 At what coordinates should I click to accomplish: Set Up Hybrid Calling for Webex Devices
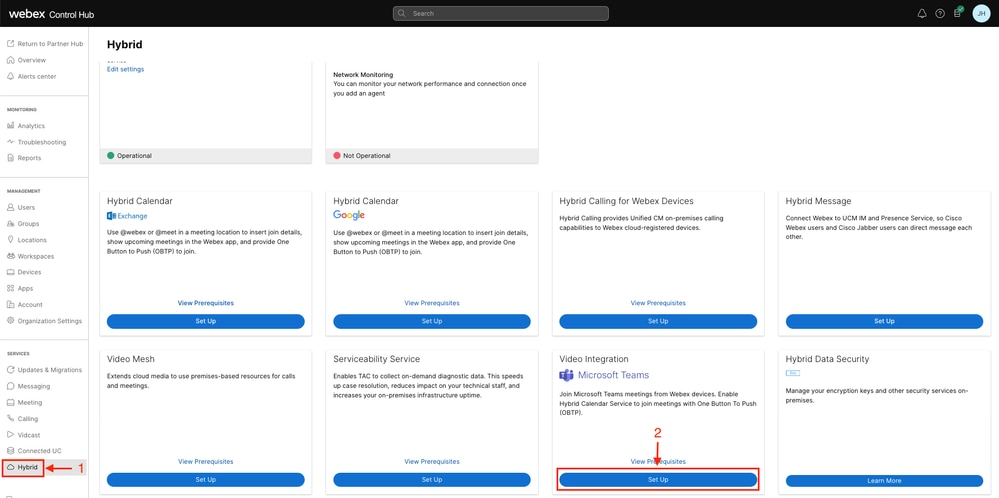coord(658,322)
